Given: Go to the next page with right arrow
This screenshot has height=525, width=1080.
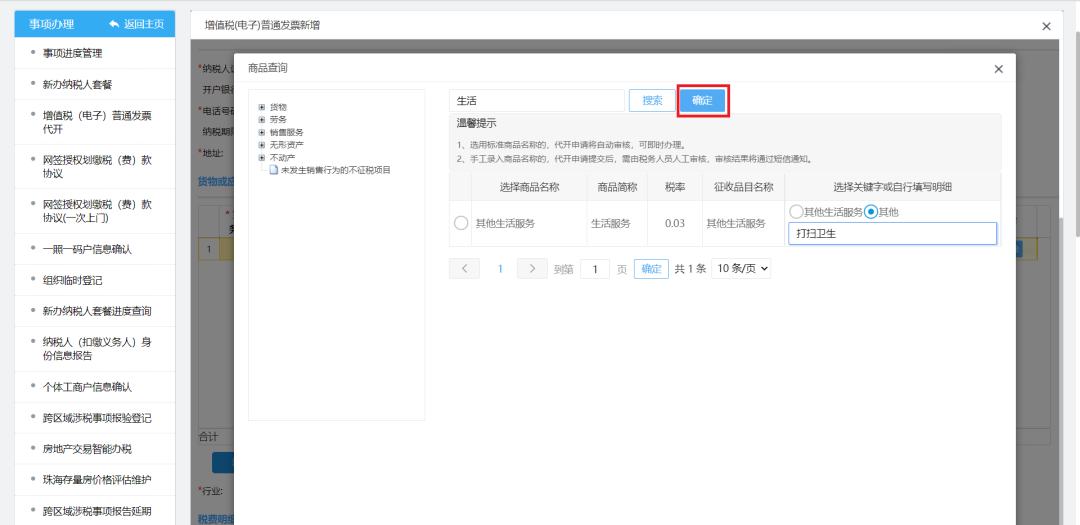Looking at the screenshot, I should click(x=533, y=269).
